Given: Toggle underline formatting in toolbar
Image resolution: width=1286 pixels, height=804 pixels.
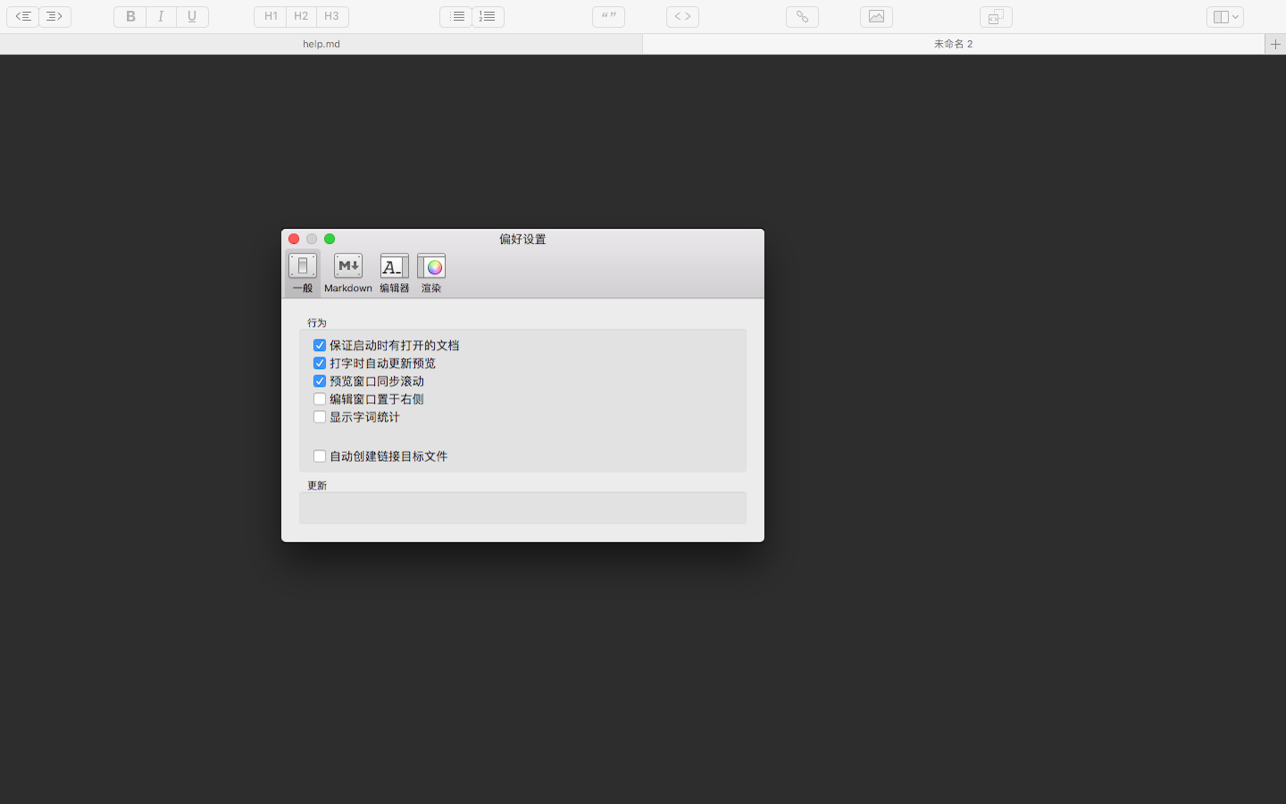Looking at the screenshot, I should 192,16.
